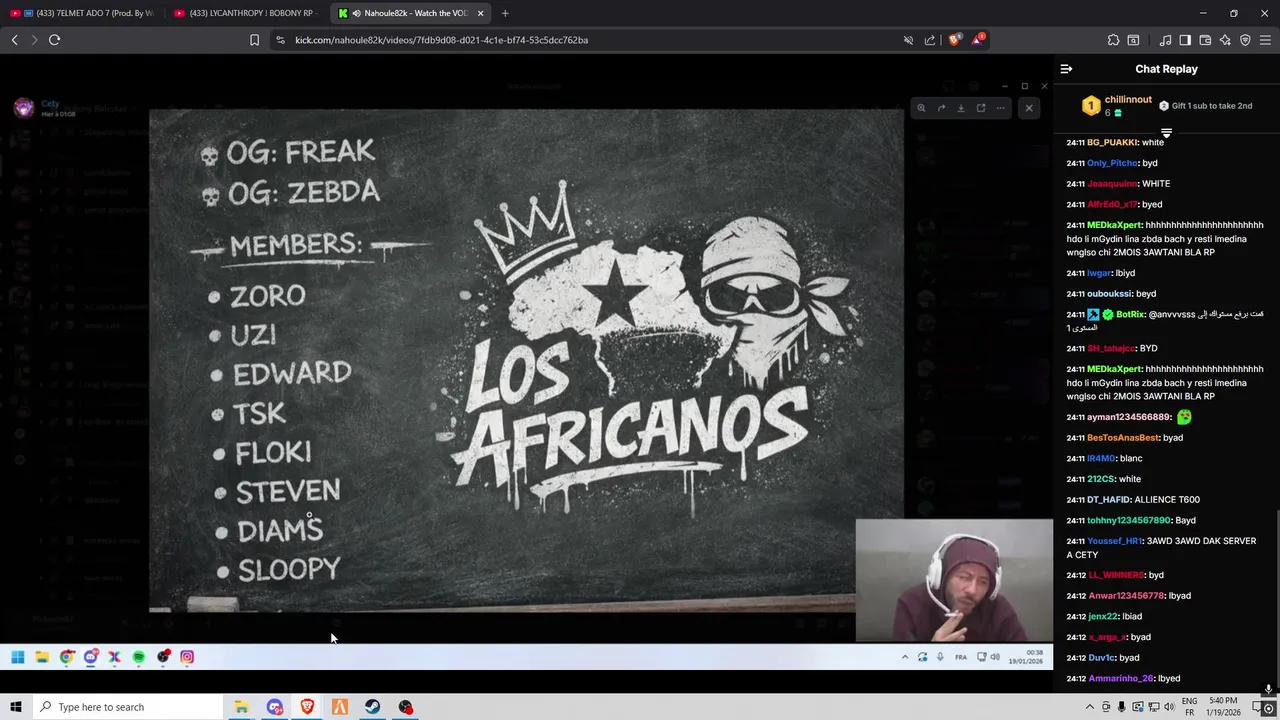The height and width of the screenshot is (720, 1280).
Task: Click the URL address field
Action: tap(590, 40)
